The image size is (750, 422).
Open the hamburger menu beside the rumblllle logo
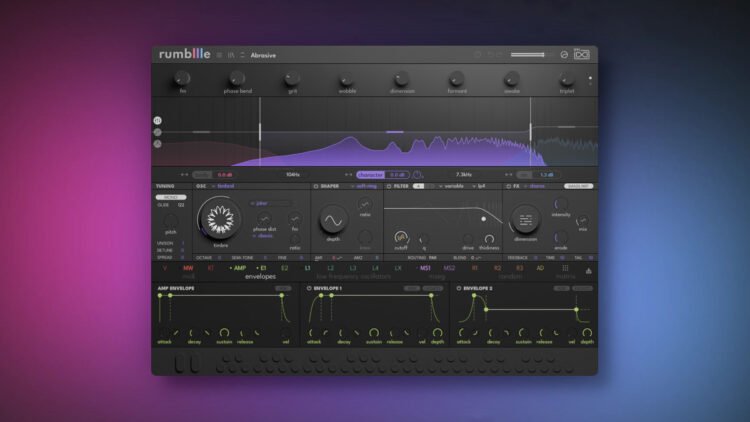(x=220, y=55)
